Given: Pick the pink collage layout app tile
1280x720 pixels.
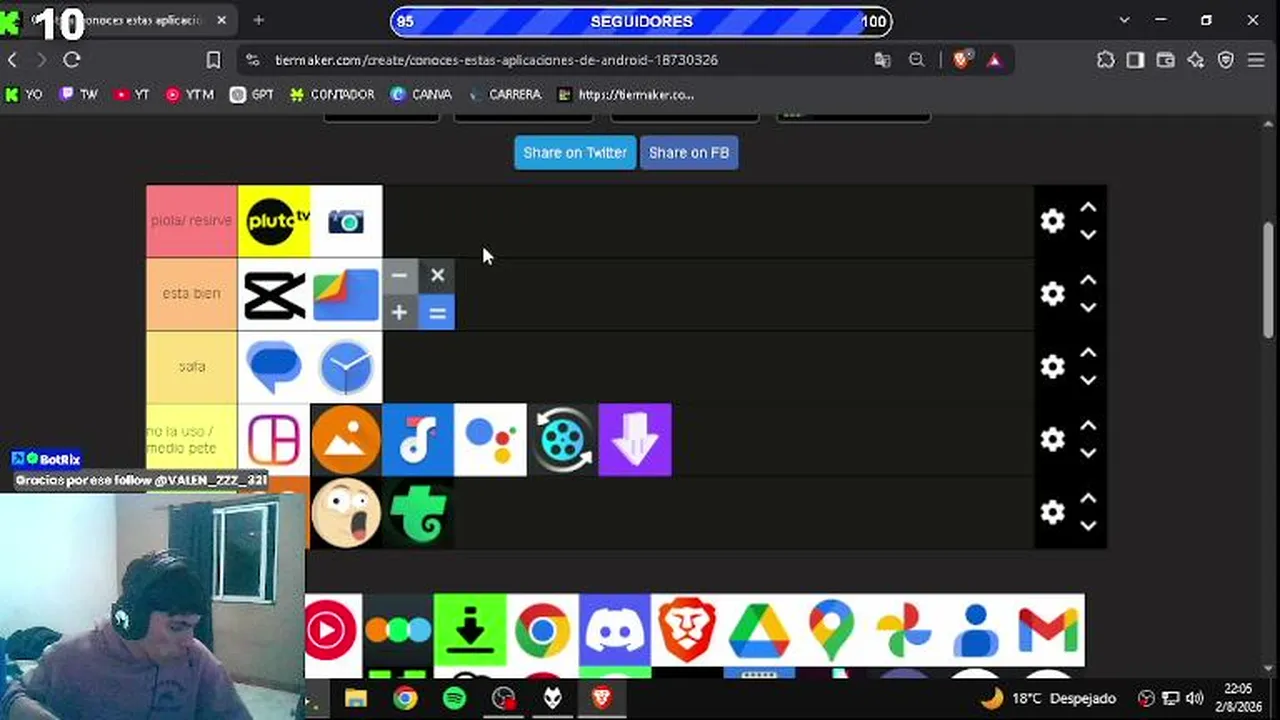Looking at the screenshot, I should tap(274, 440).
